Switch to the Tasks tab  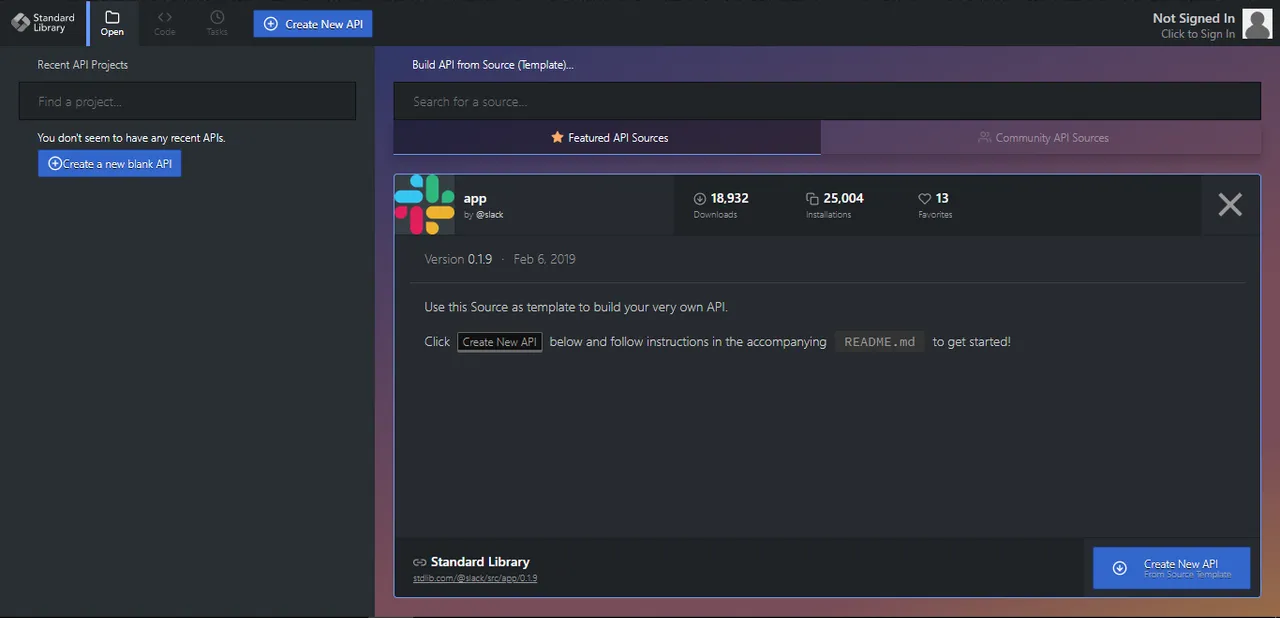click(217, 23)
